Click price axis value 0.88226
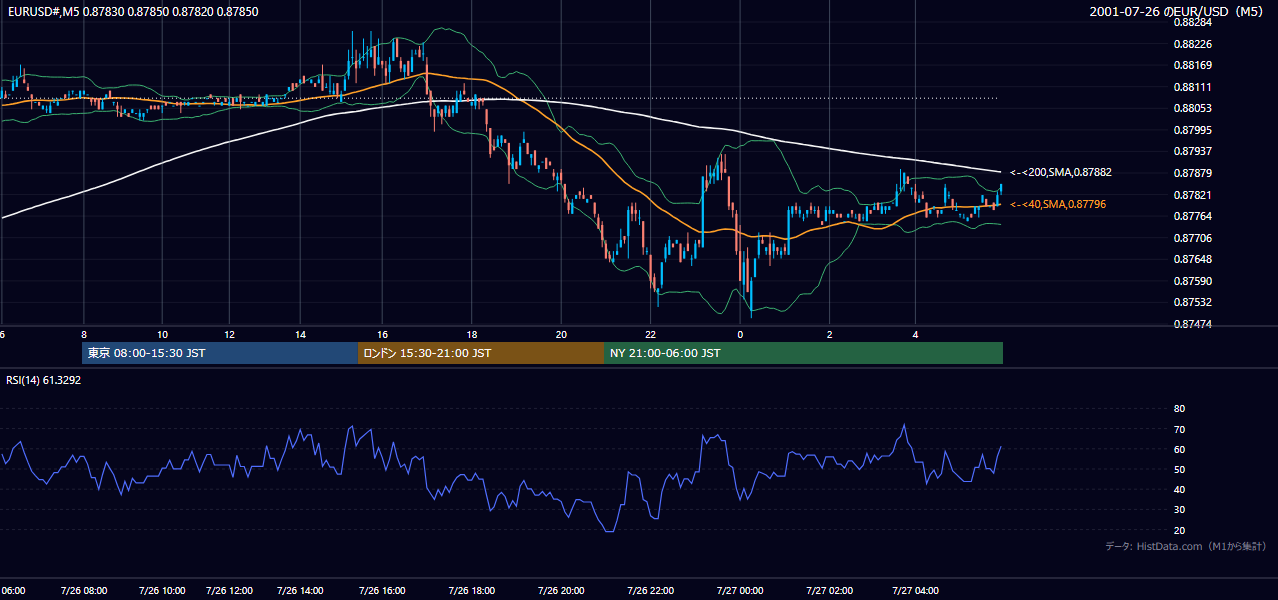Image resolution: width=1278 pixels, height=600 pixels. [1192, 44]
